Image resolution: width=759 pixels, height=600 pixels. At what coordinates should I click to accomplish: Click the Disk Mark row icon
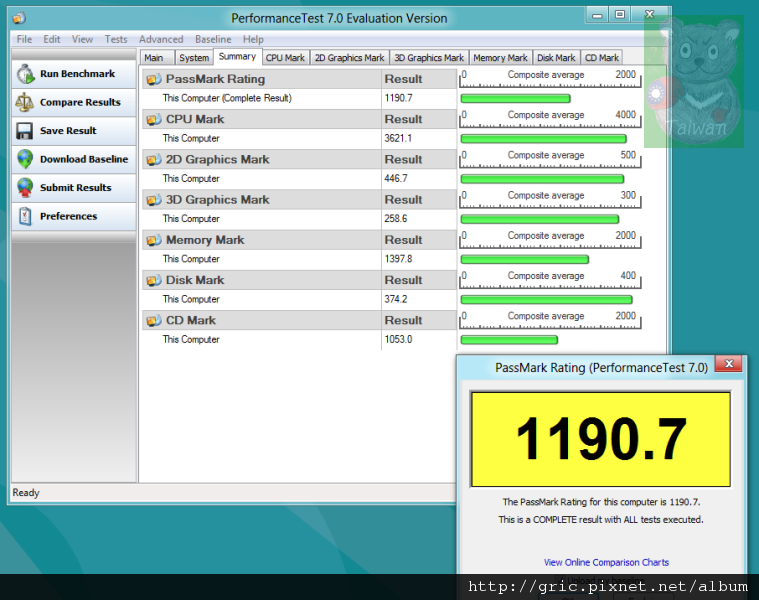[154, 280]
